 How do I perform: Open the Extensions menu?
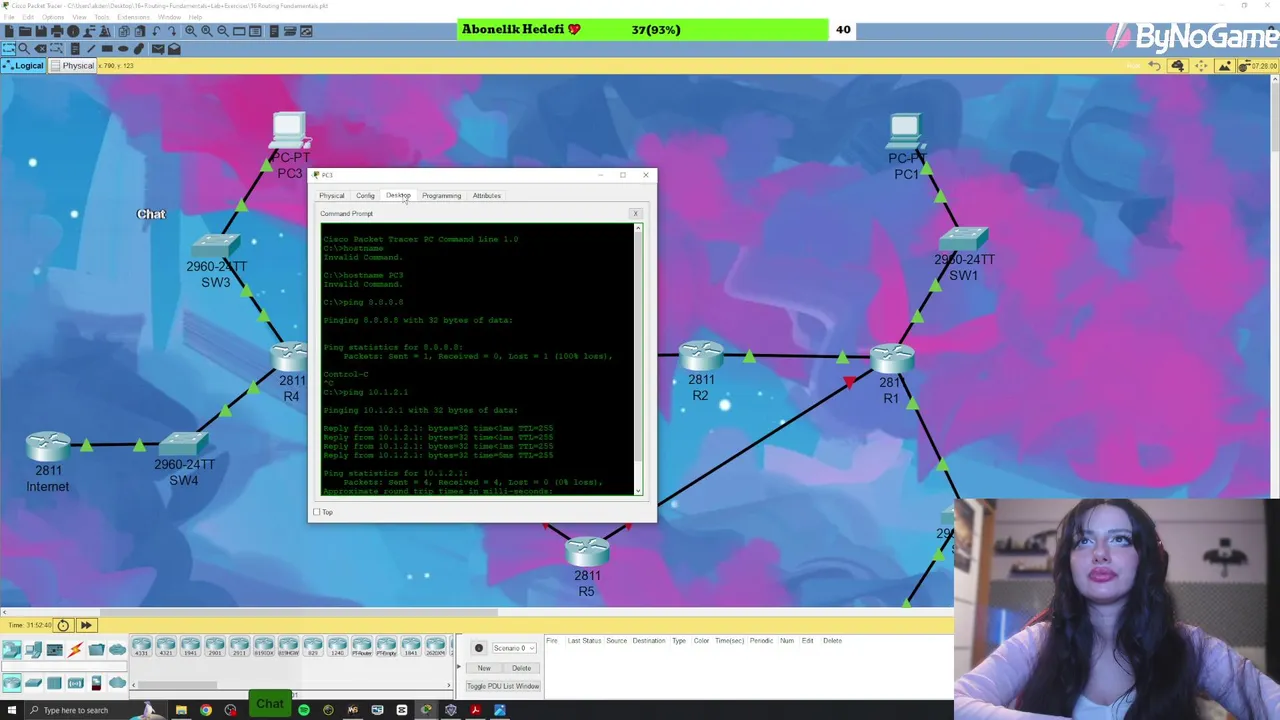click(133, 17)
